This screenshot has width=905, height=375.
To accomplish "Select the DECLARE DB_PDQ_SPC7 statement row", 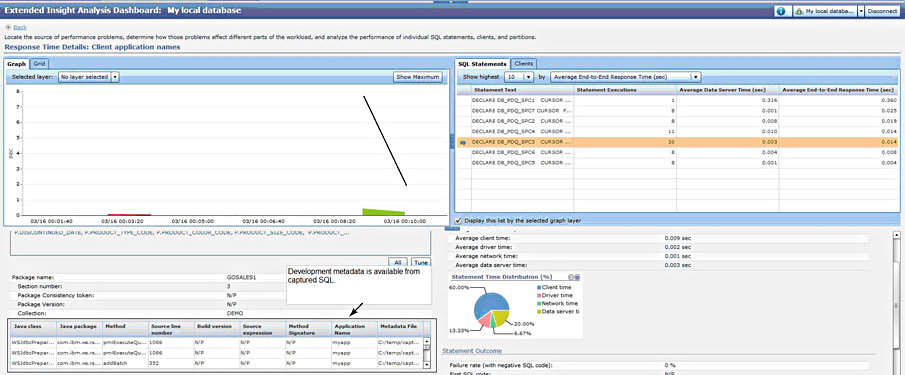I will [678, 111].
